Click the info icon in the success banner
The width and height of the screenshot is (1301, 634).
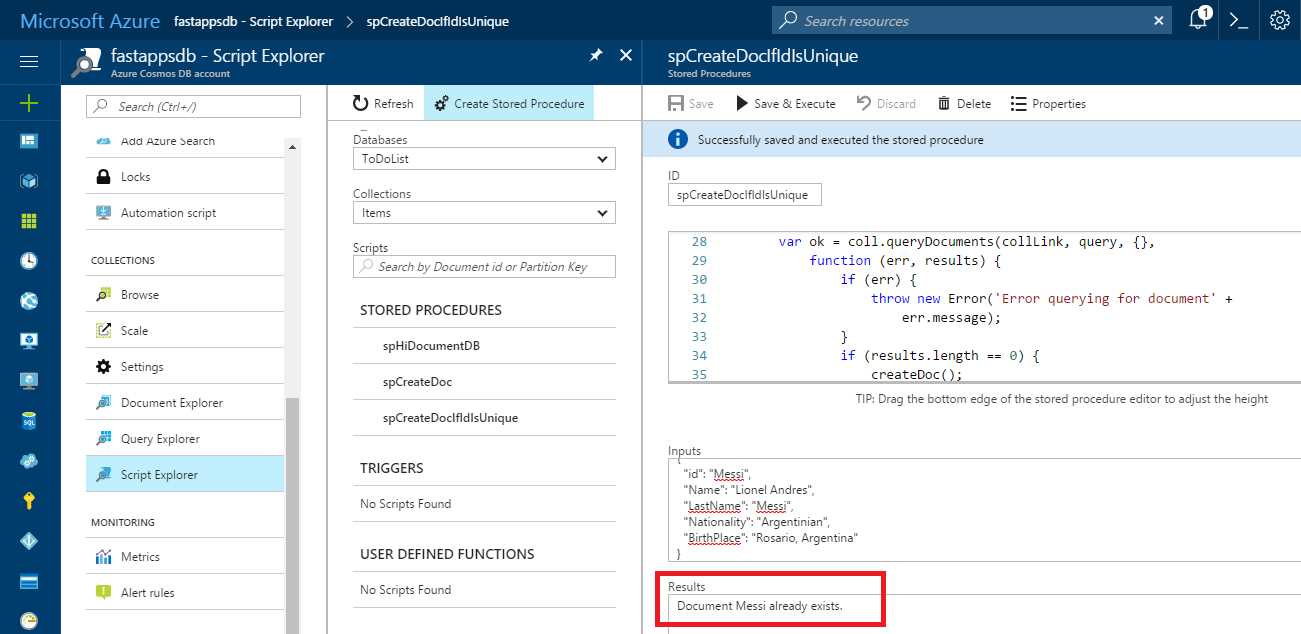click(x=678, y=139)
